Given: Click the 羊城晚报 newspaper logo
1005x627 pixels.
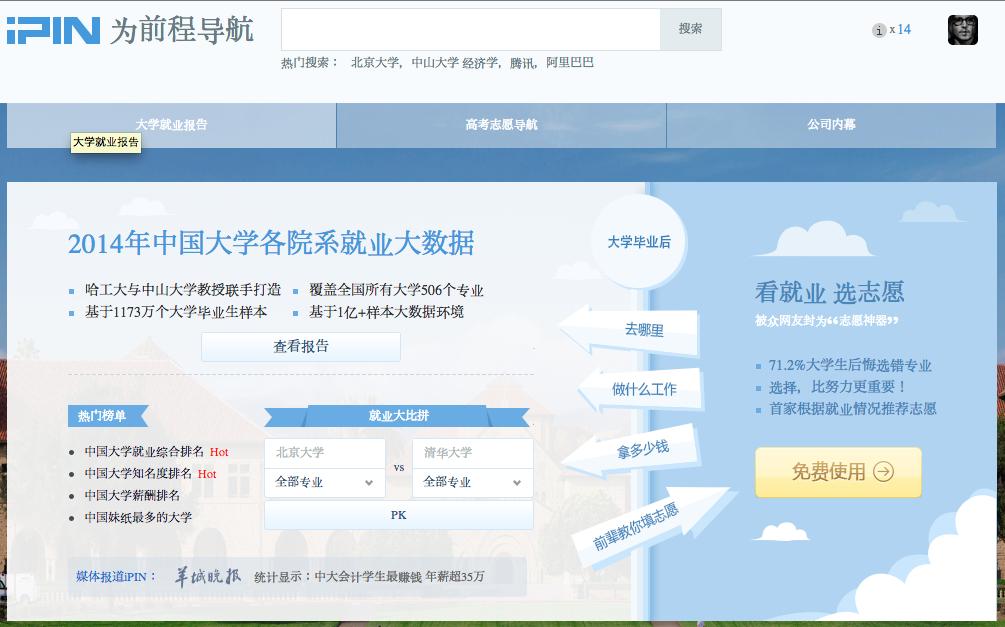Looking at the screenshot, I should pyautogui.click(x=208, y=576).
